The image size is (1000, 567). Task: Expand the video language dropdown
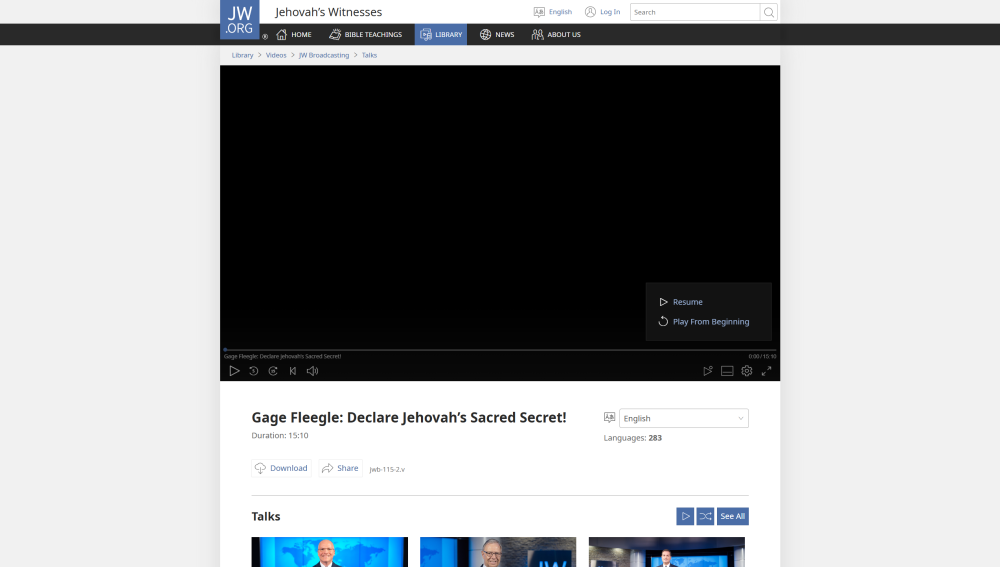(684, 418)
